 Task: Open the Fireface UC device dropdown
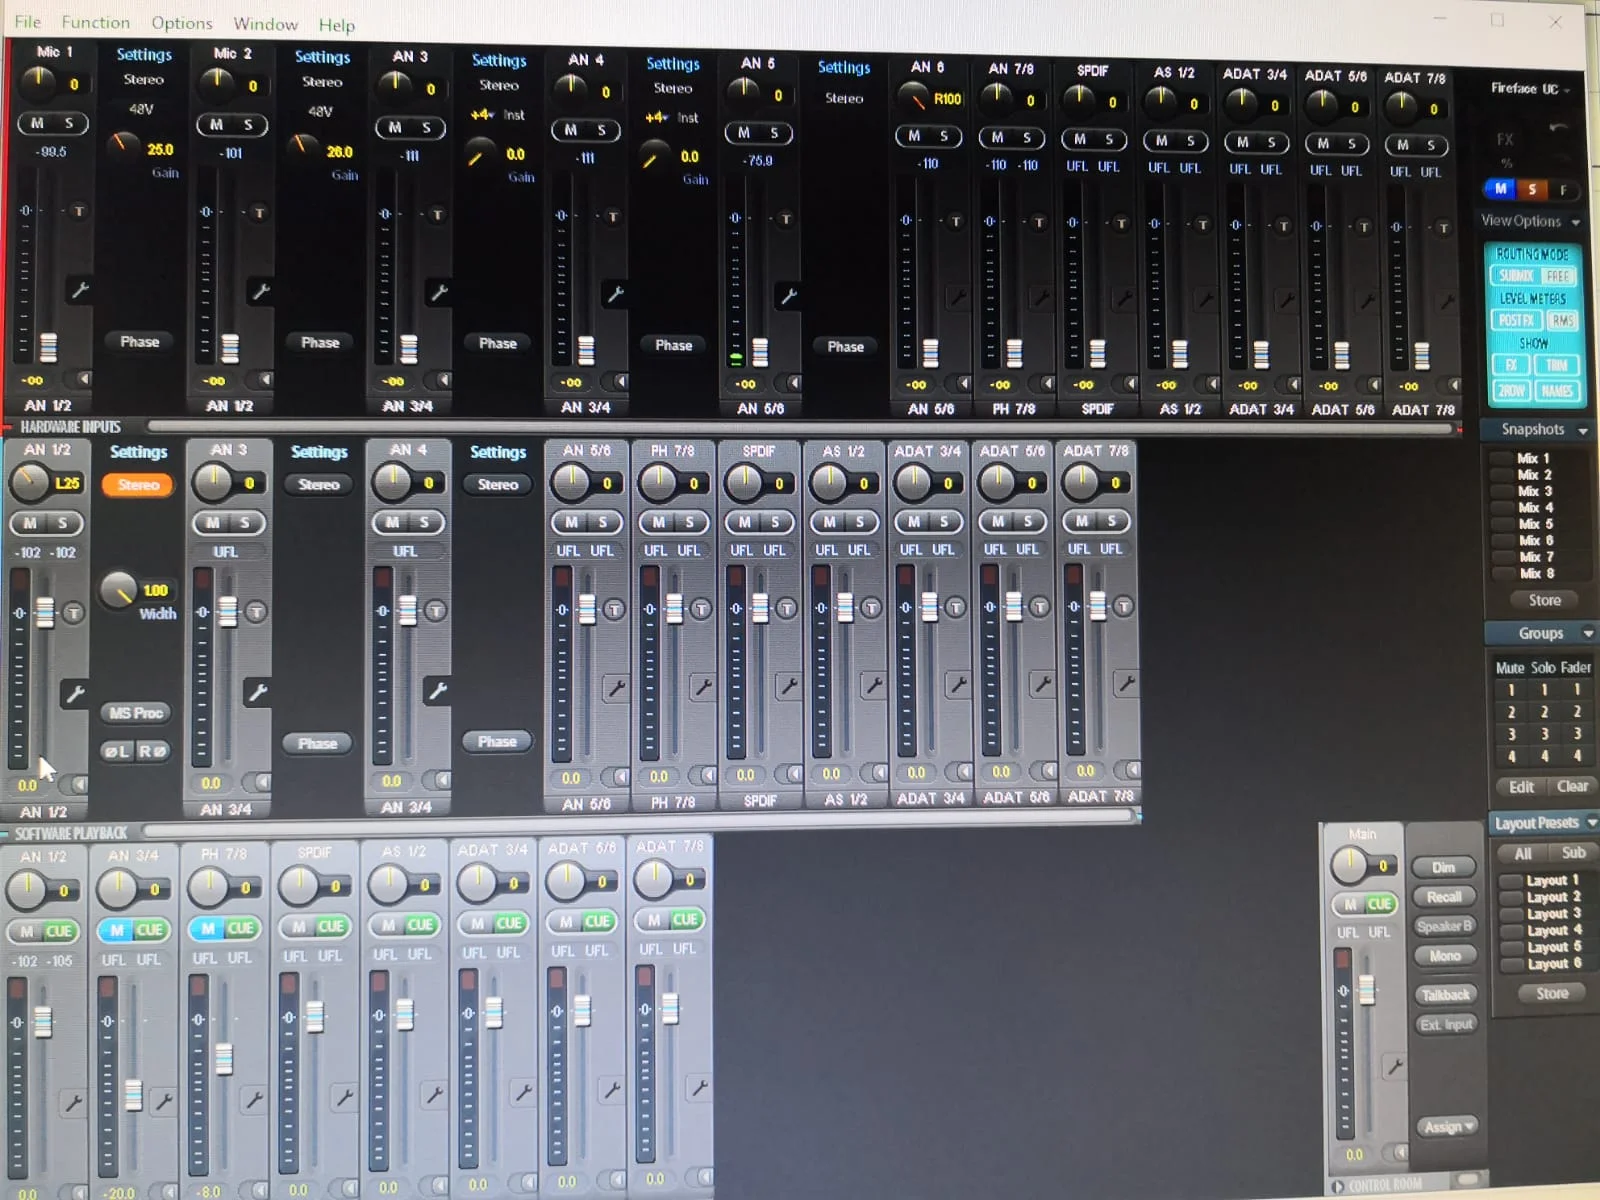coord(1530,89)
